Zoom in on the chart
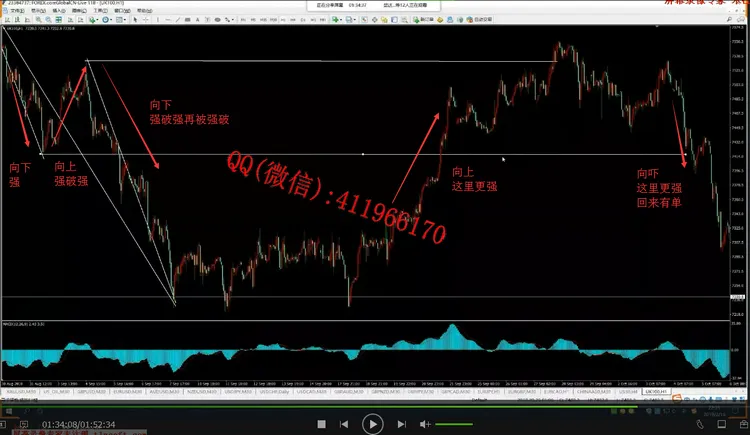 [38, 20]
